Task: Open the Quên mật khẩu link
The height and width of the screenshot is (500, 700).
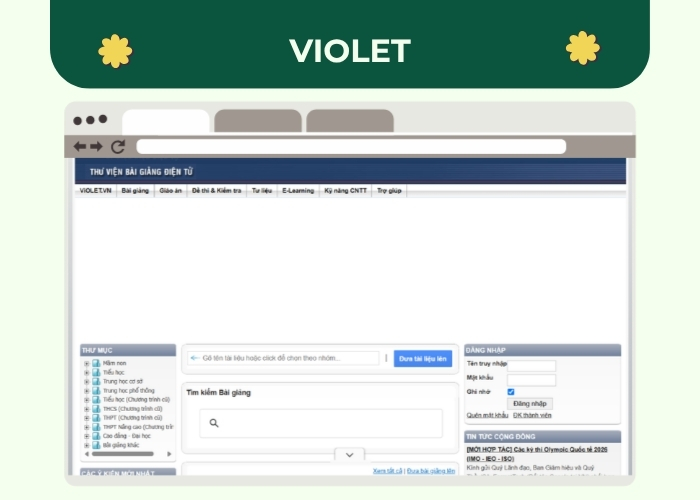Action: [487, 415]
